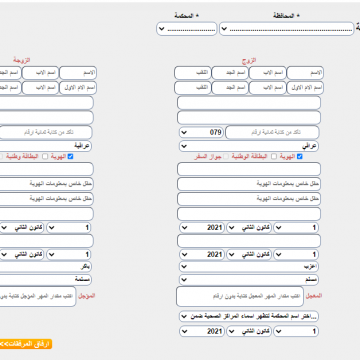The image size is (360, 360).
Task: Click wife's اسم الاب field in first name row
Action: [x=40, y=73]
